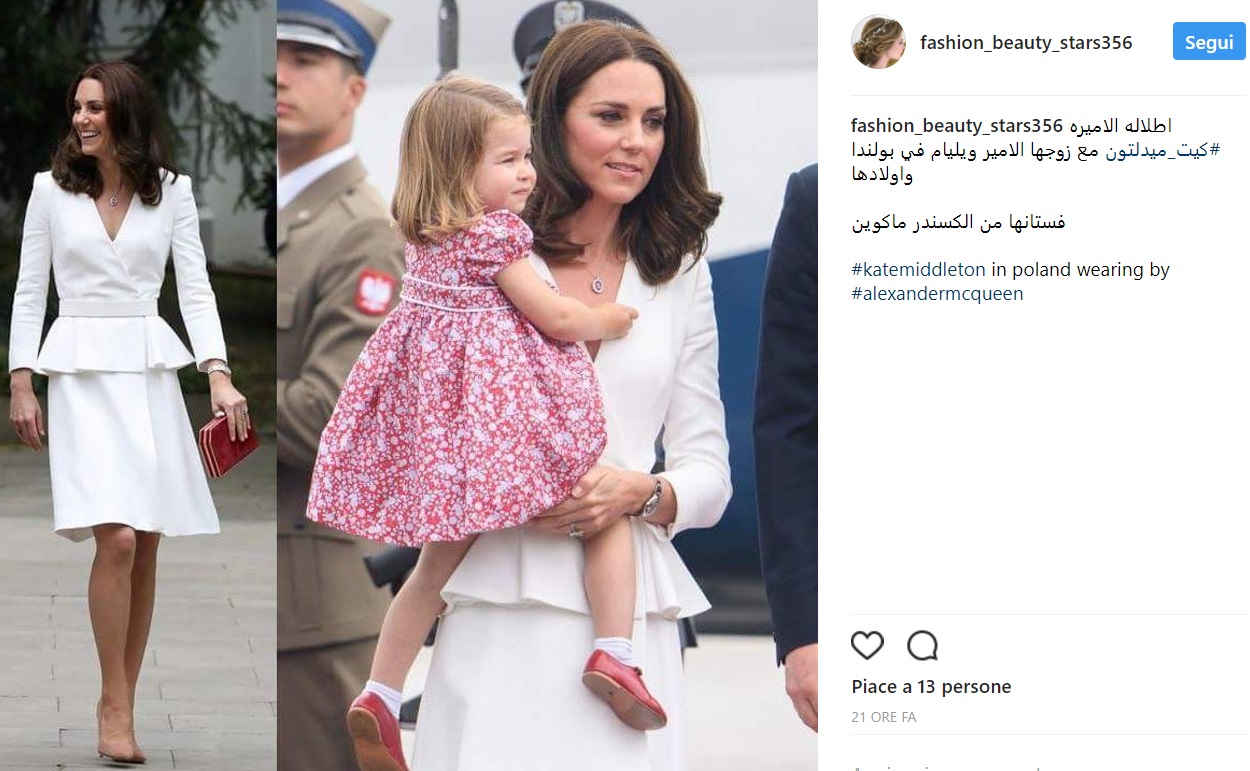
Task: Click the Polish eagle patch on the uniform
Action: point(376,292)
